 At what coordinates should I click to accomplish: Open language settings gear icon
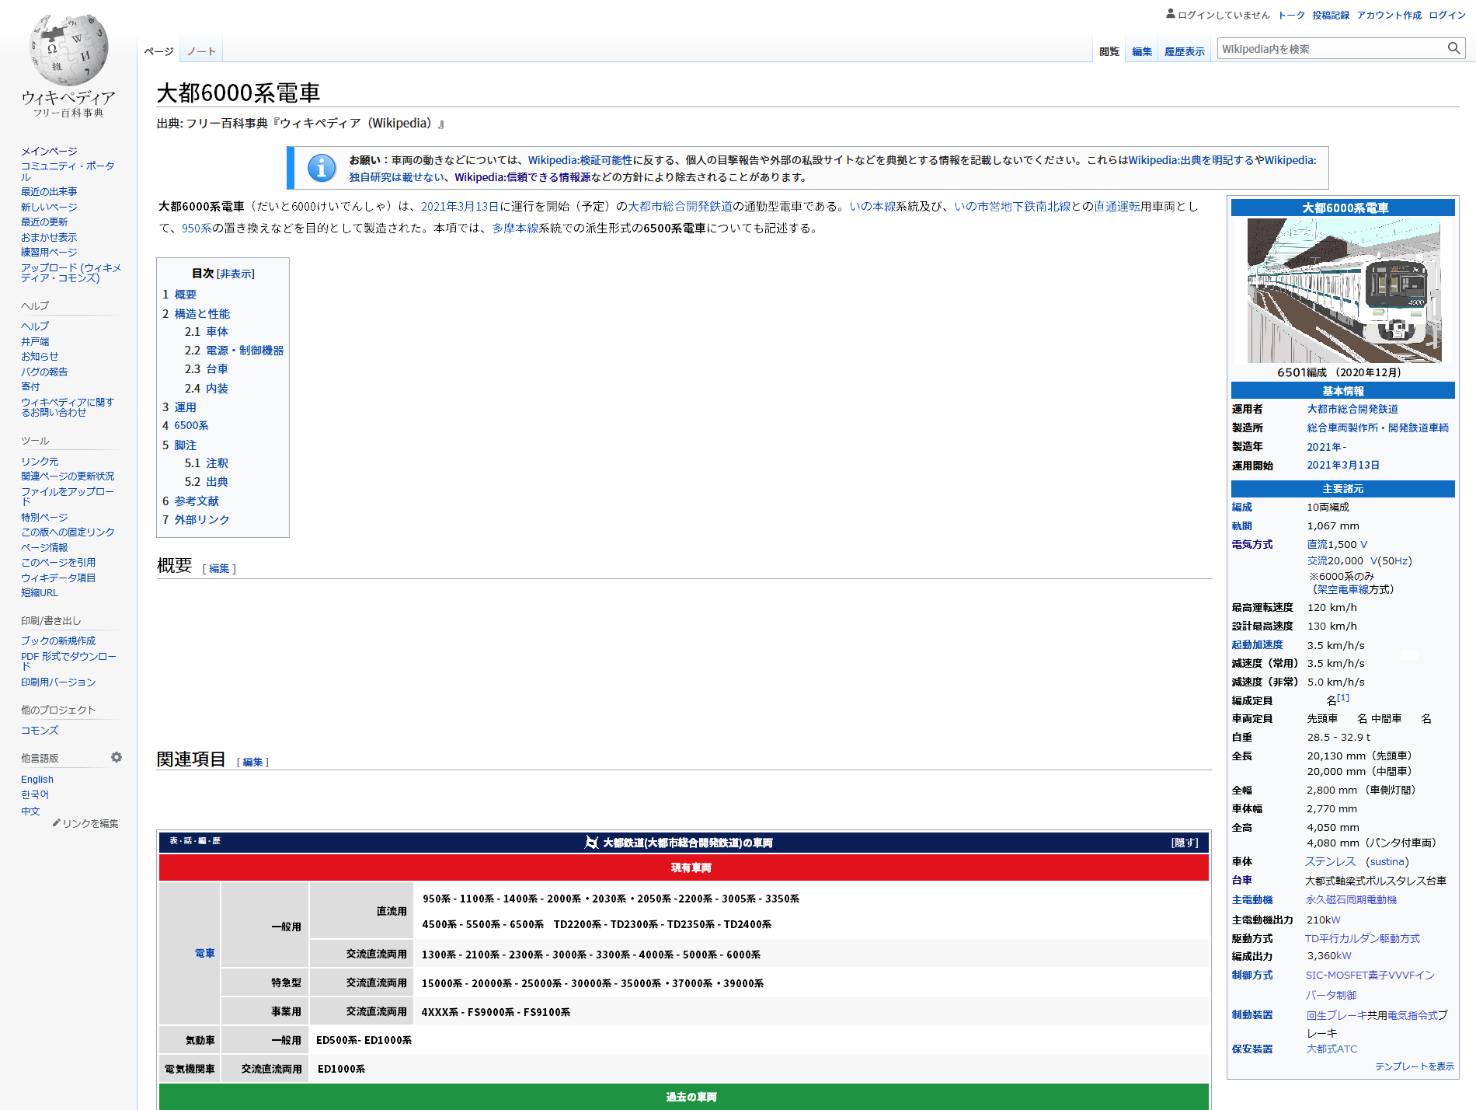[x=116, y=757]
